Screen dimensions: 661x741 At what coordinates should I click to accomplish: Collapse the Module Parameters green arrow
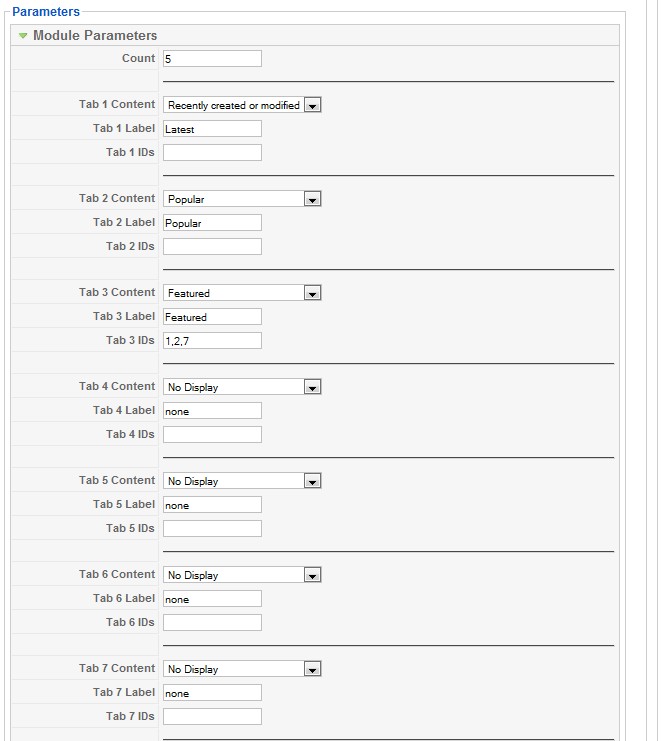tap(23, 35)
